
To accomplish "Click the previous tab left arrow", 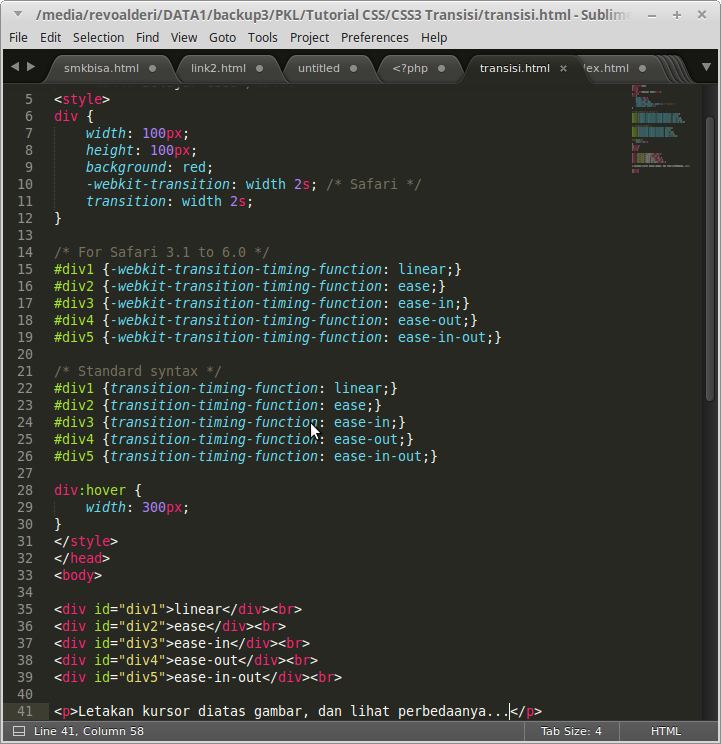I will pyautogui.click(x=15, y=67).
